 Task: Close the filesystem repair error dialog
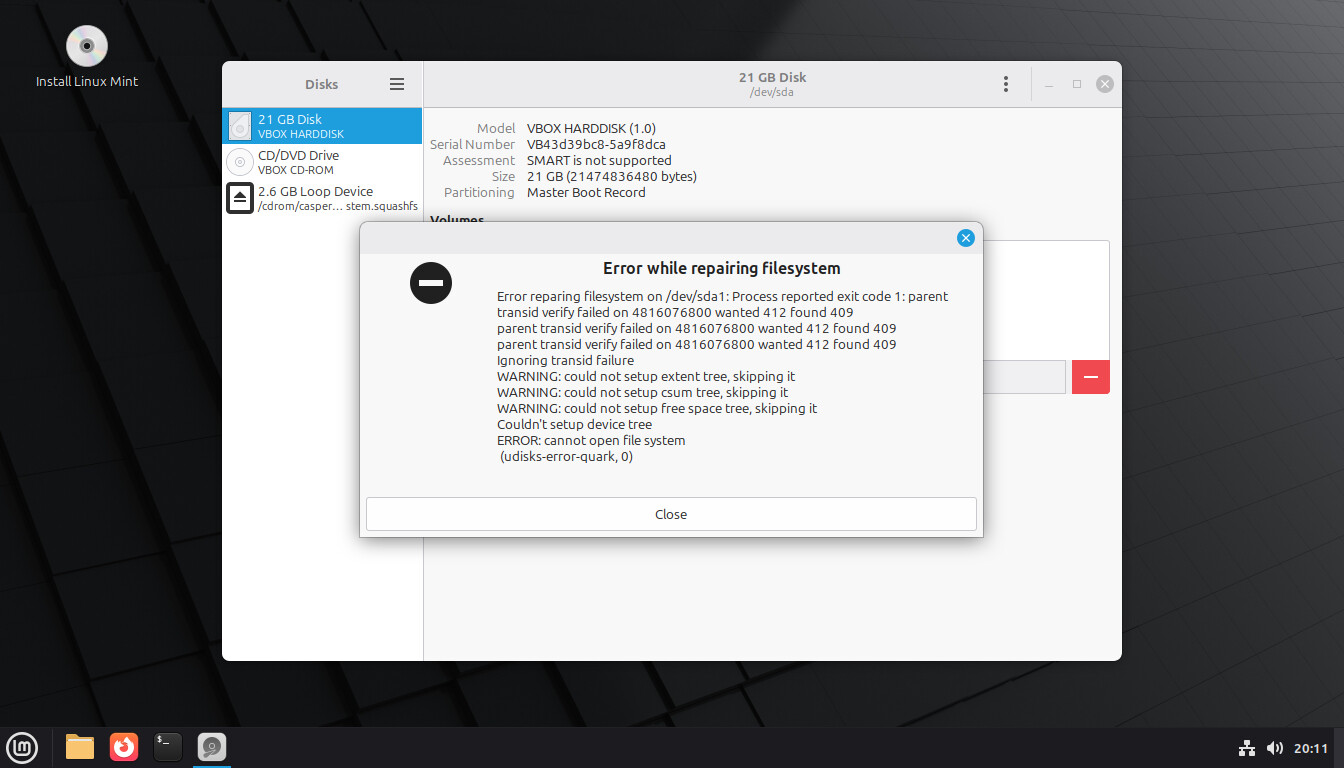(x=670, y=514)
